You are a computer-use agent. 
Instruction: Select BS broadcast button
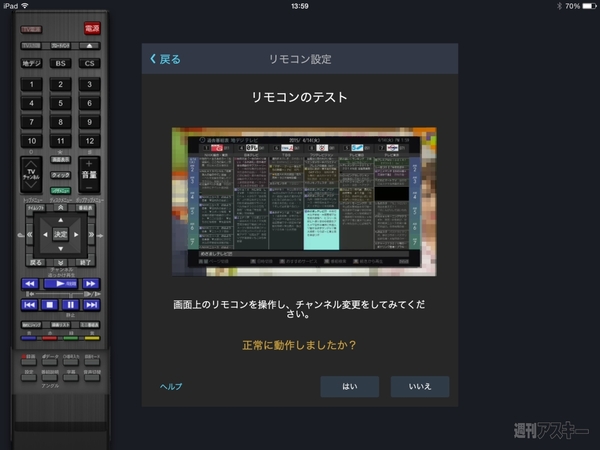click(60, 63)
